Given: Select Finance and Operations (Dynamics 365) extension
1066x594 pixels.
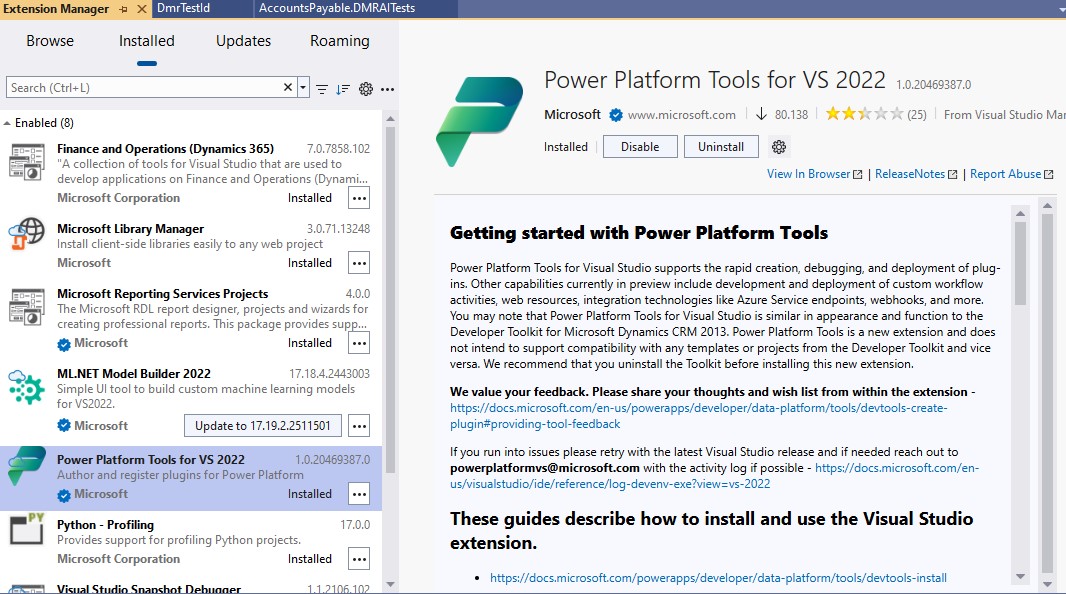Looking at the screenshot, I should [165, 149].
